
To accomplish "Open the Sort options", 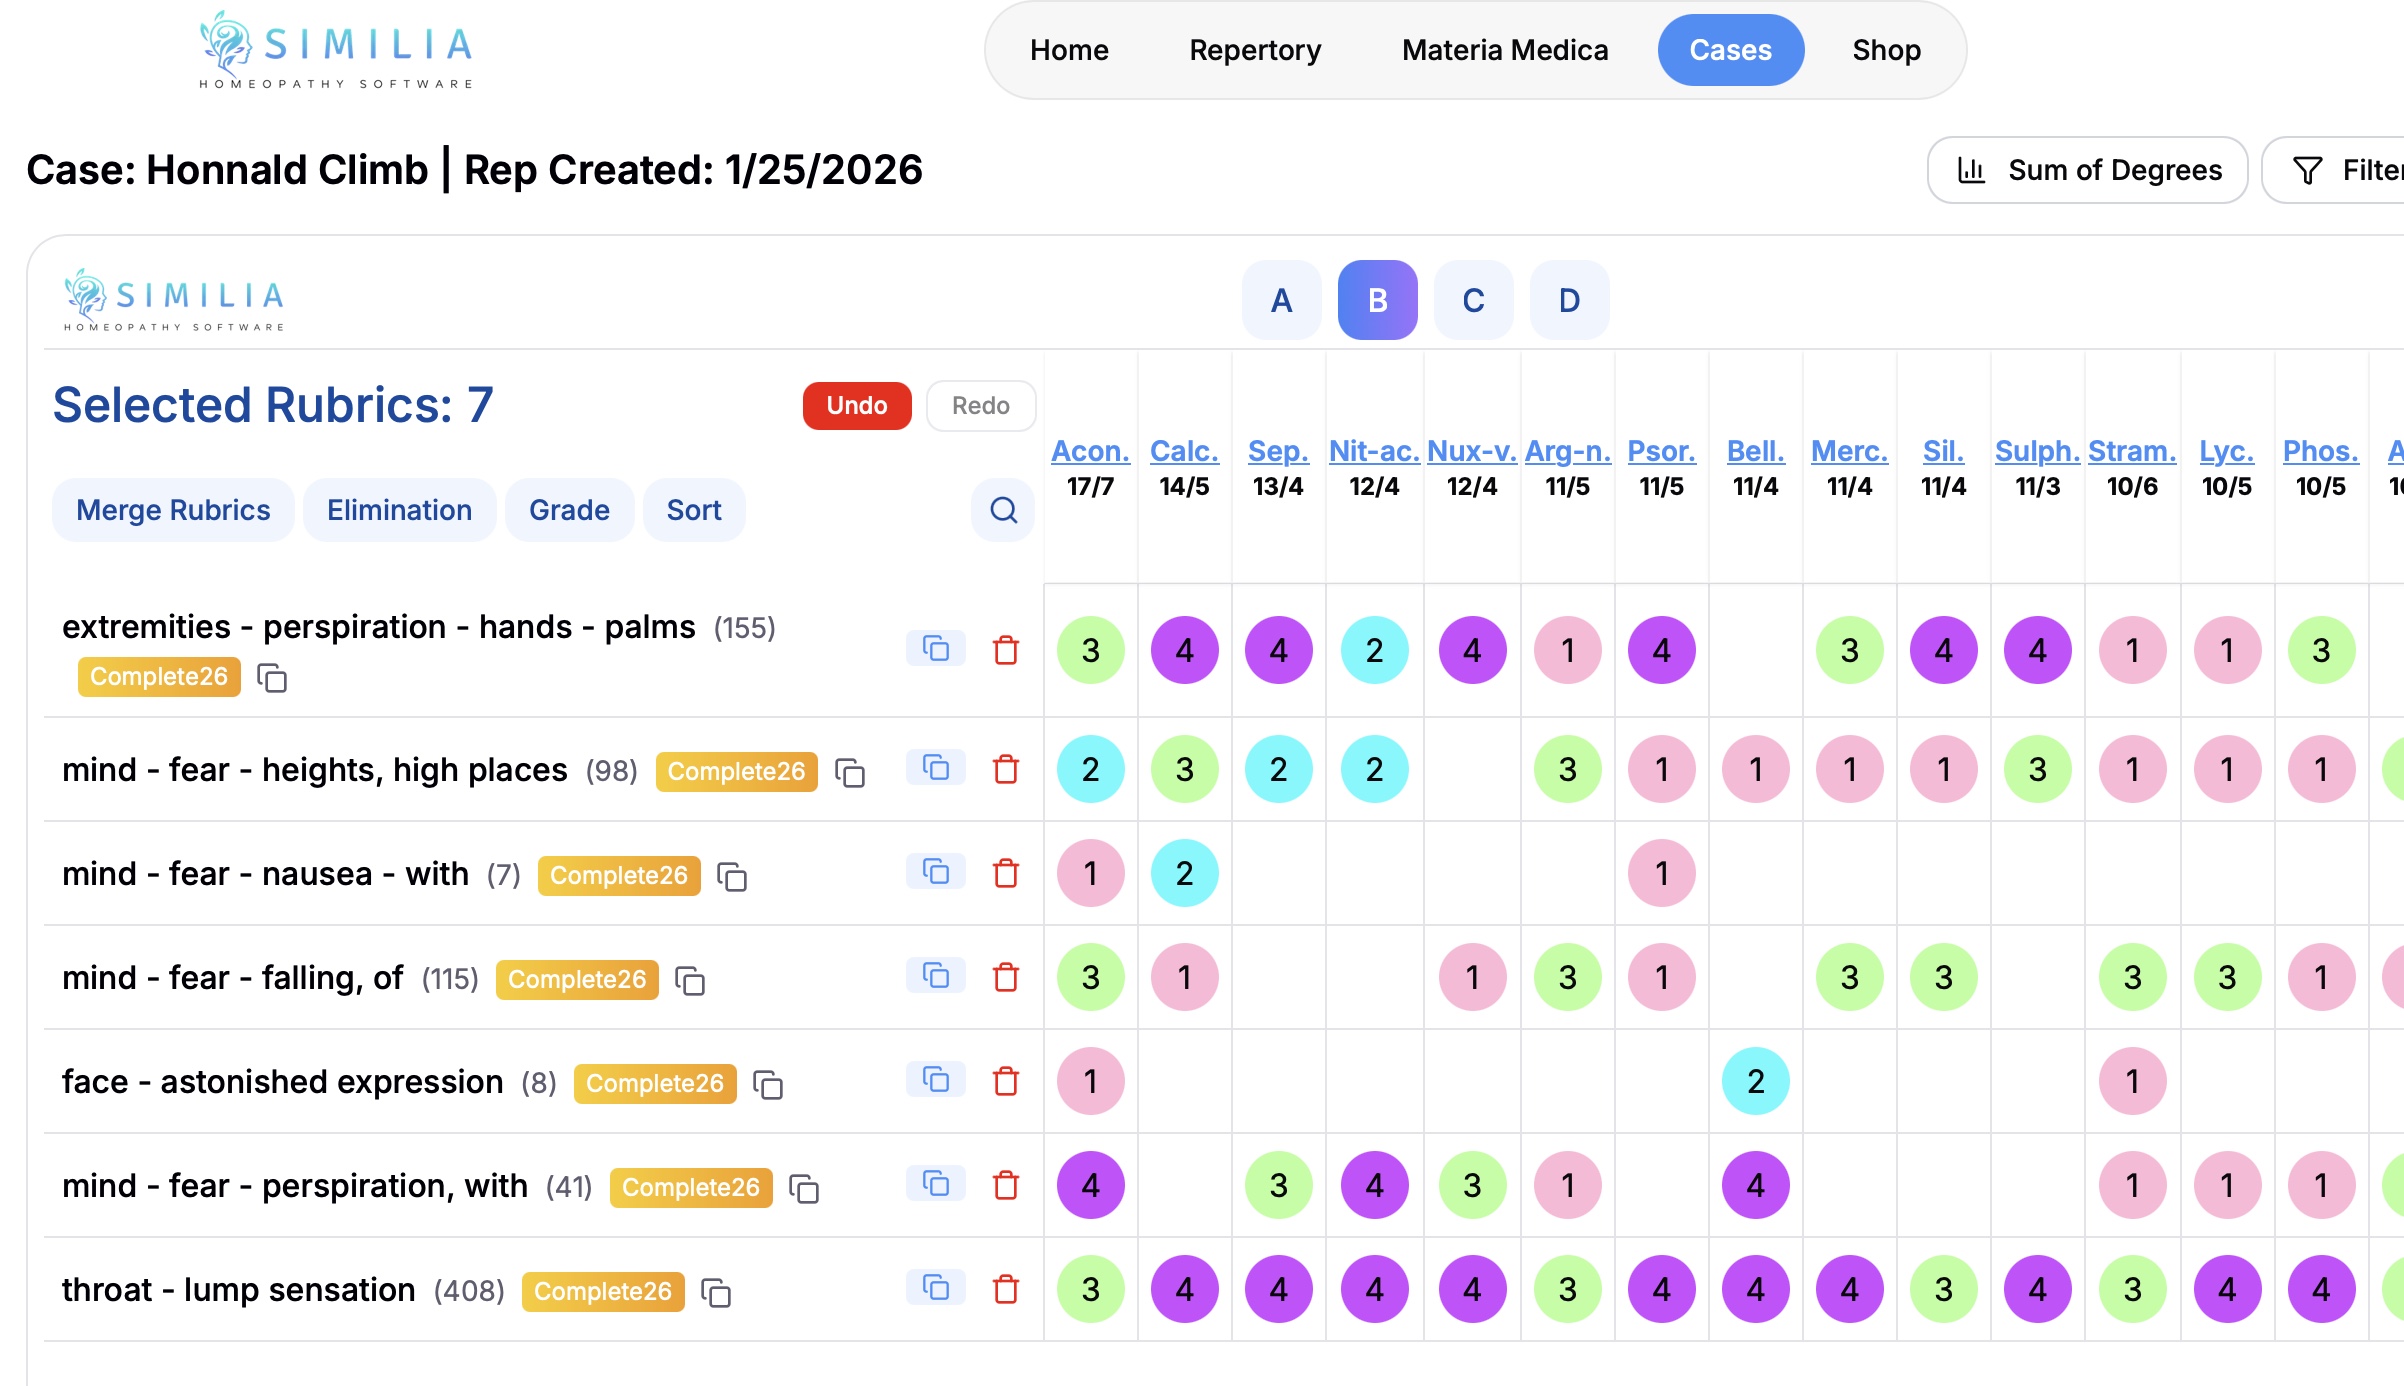I will pos(694,510).
